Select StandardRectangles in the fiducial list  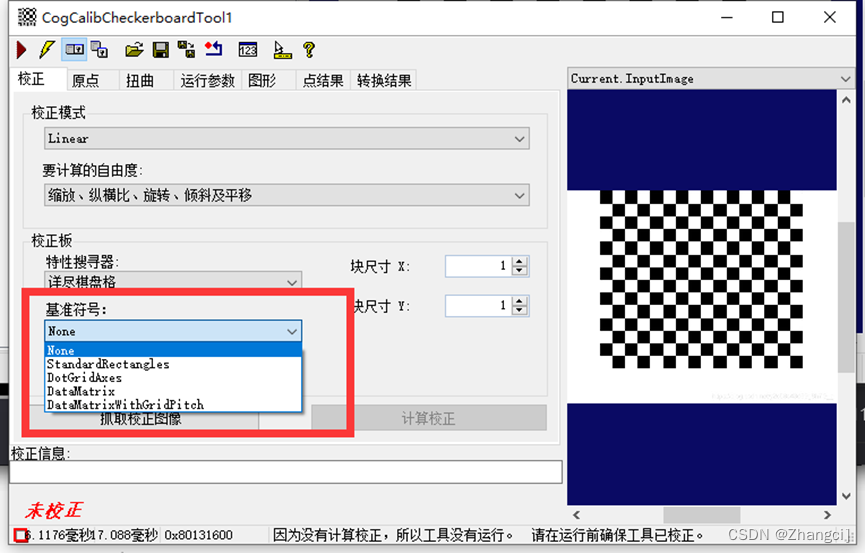173,364
